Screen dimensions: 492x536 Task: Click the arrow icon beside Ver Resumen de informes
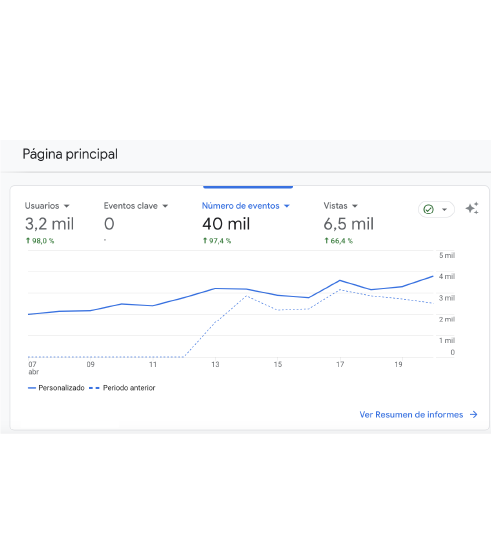[474, 415]
